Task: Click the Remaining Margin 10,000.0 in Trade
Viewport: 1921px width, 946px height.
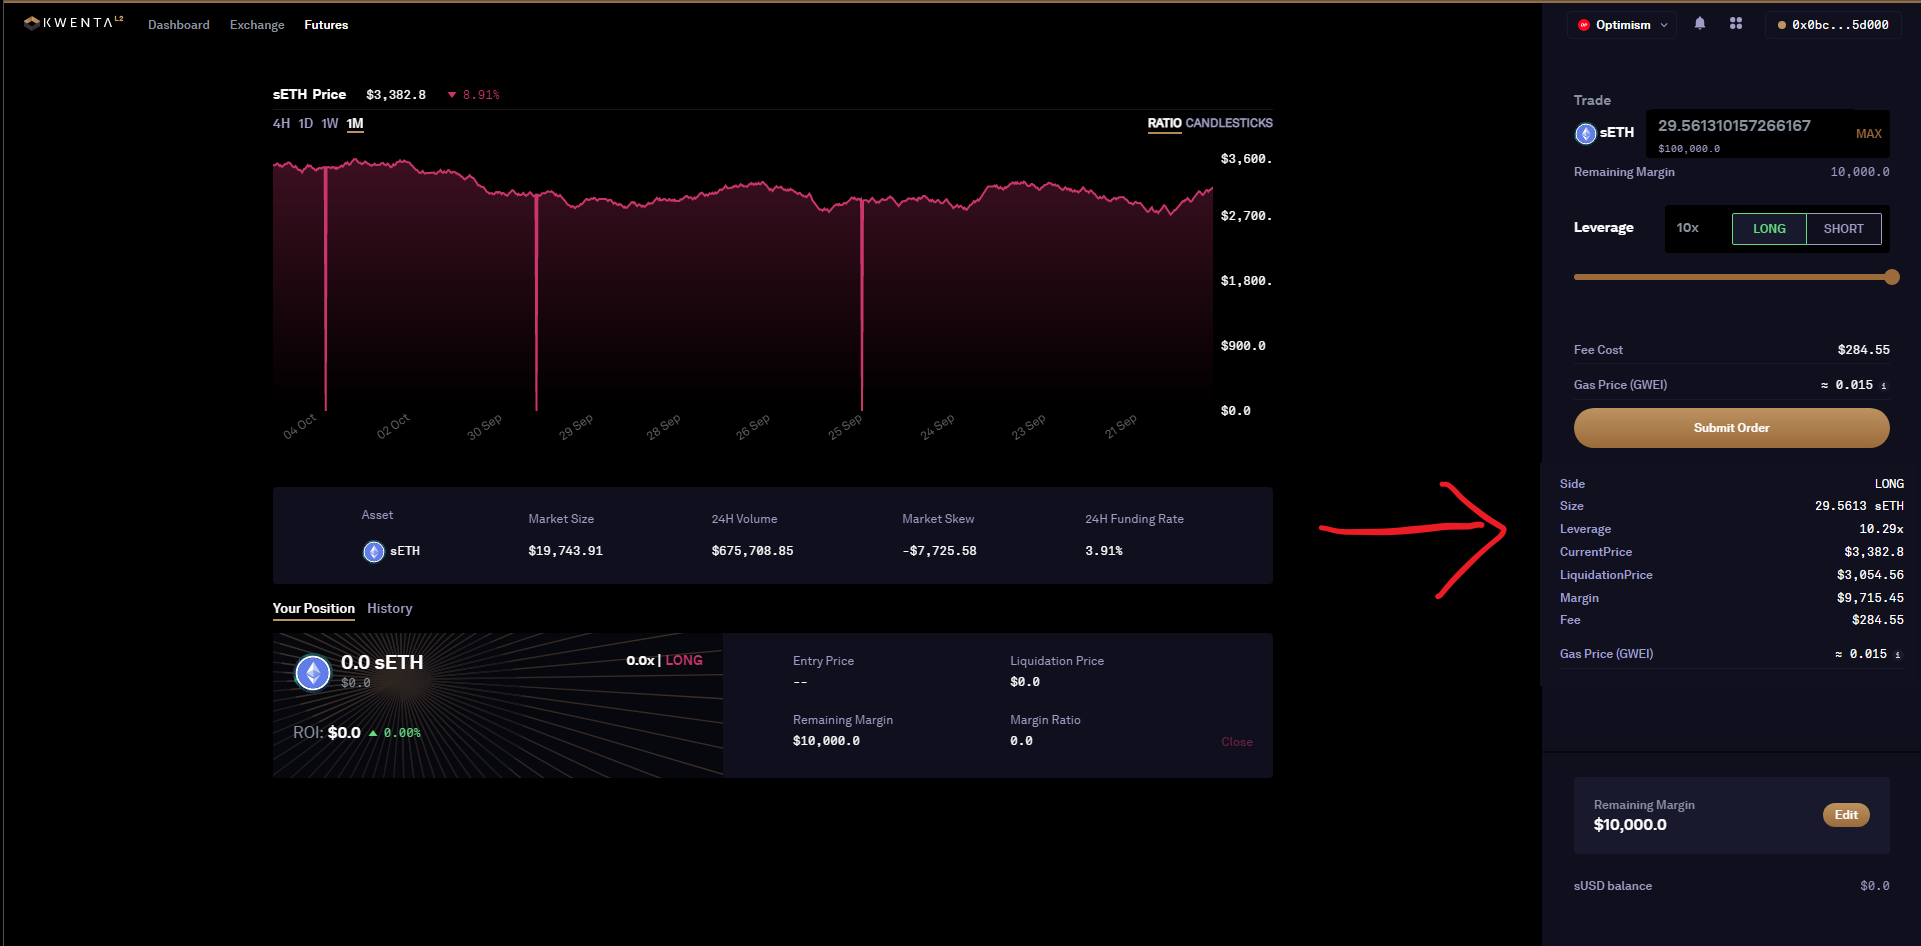Action: pyautogui.click(x=1860, y=172)
